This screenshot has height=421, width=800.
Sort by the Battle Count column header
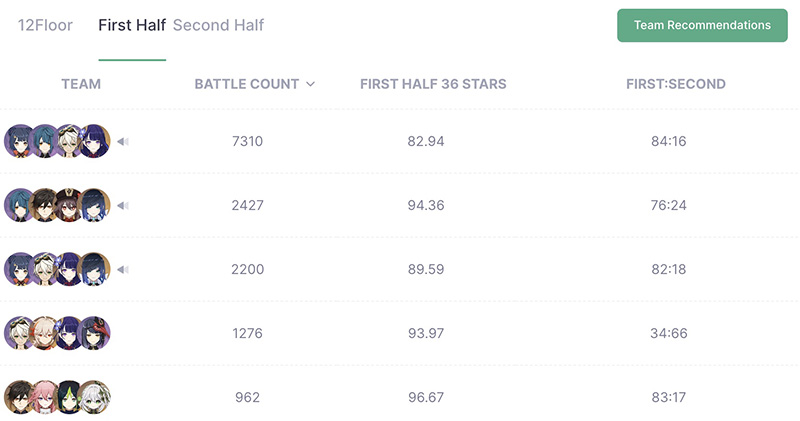(x=246, y=84)
